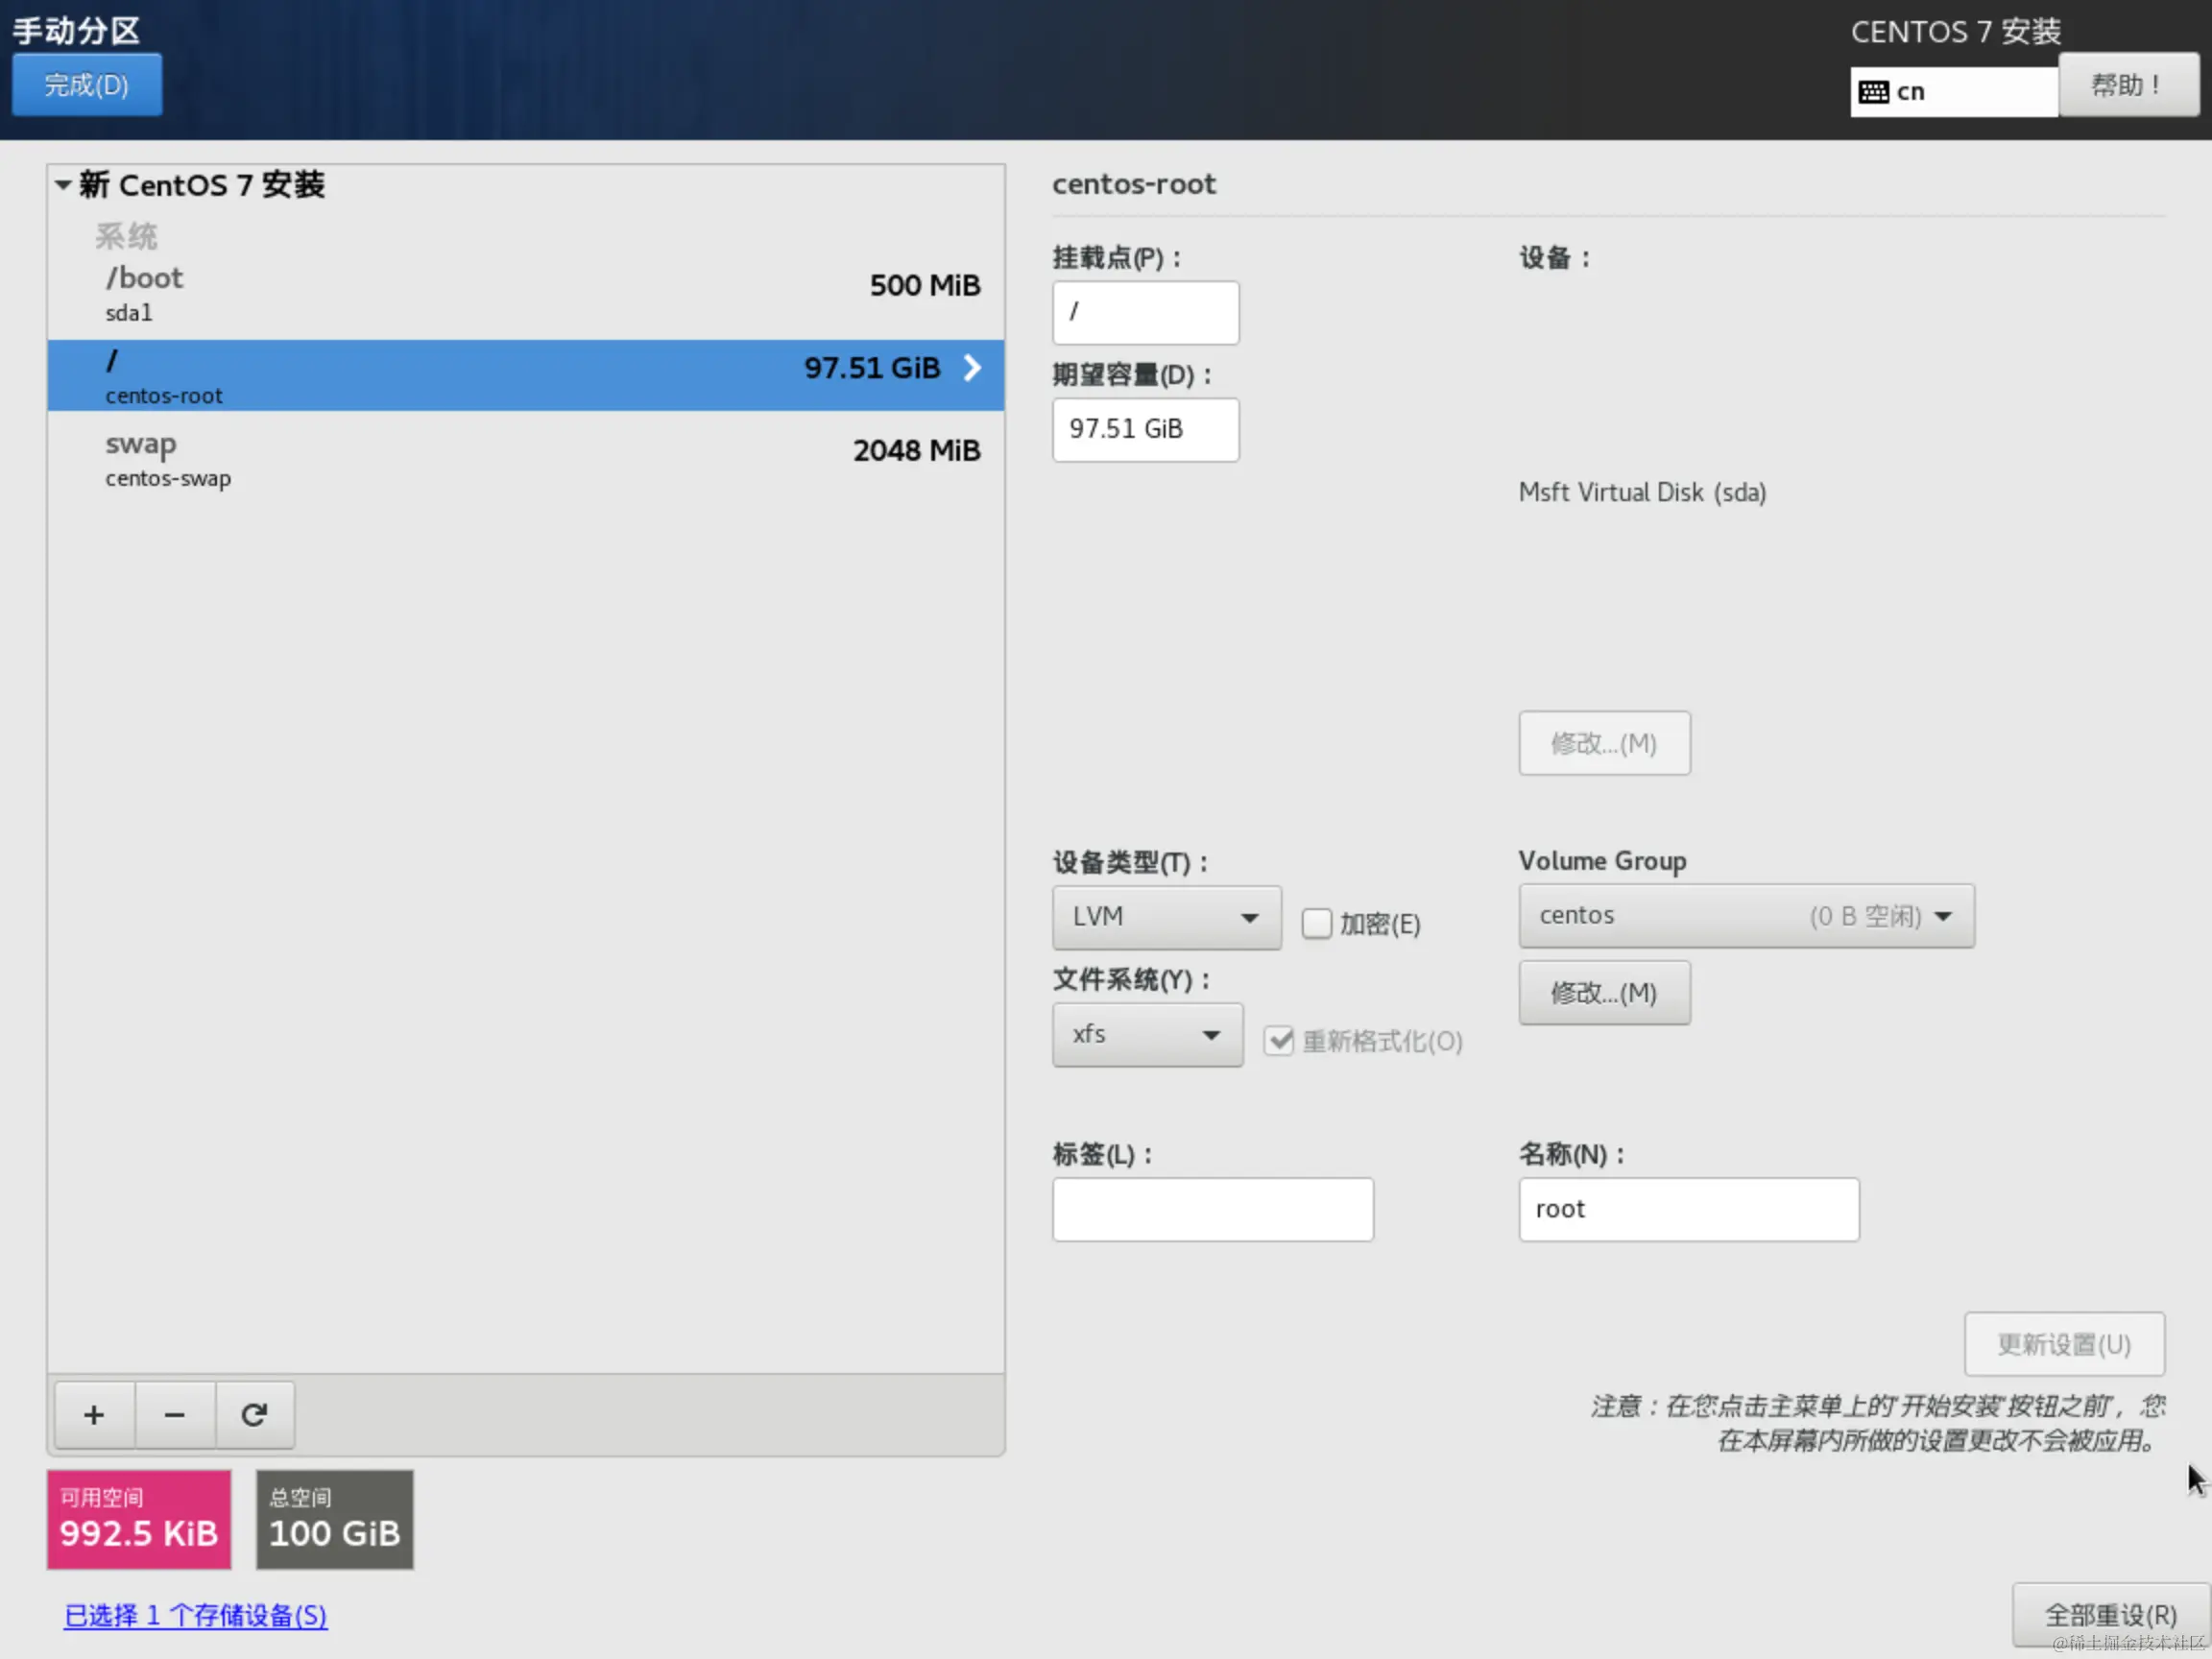
Task: Click the 期望容量 capacity input field
Action: tap(1145, 430)
